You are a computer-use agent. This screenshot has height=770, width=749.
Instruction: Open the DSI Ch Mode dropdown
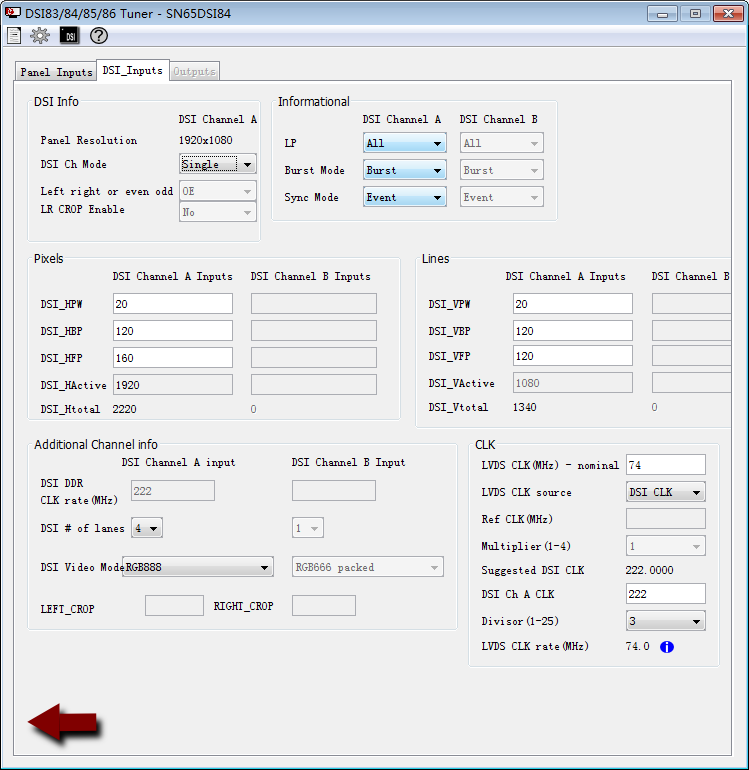pyautogui.click(x=218, y=164)
